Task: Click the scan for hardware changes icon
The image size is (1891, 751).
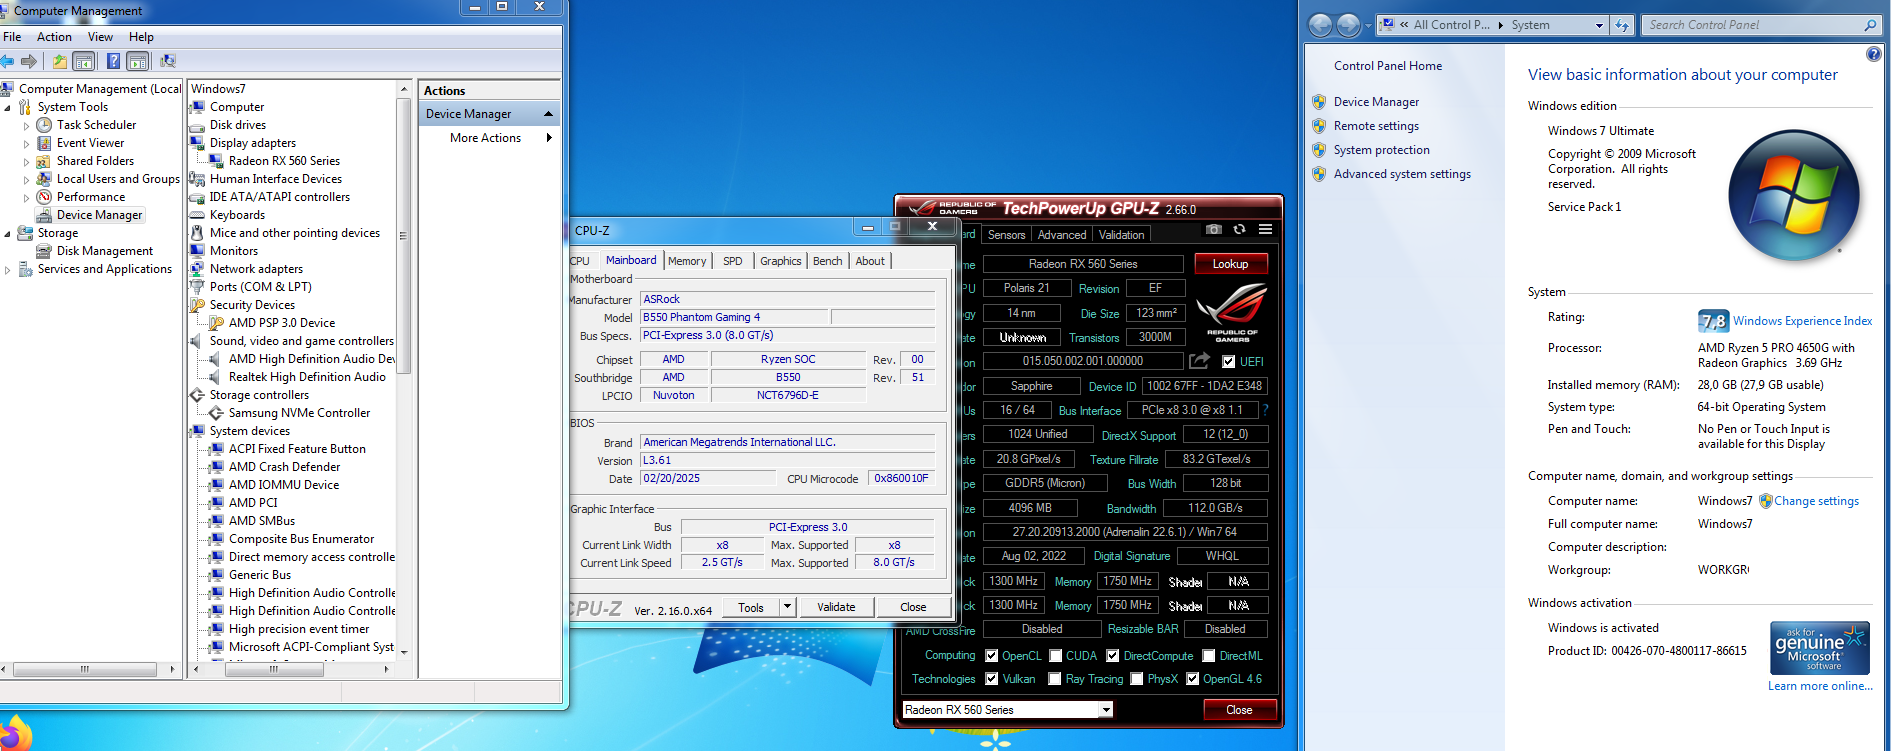Action: (167, 62)
